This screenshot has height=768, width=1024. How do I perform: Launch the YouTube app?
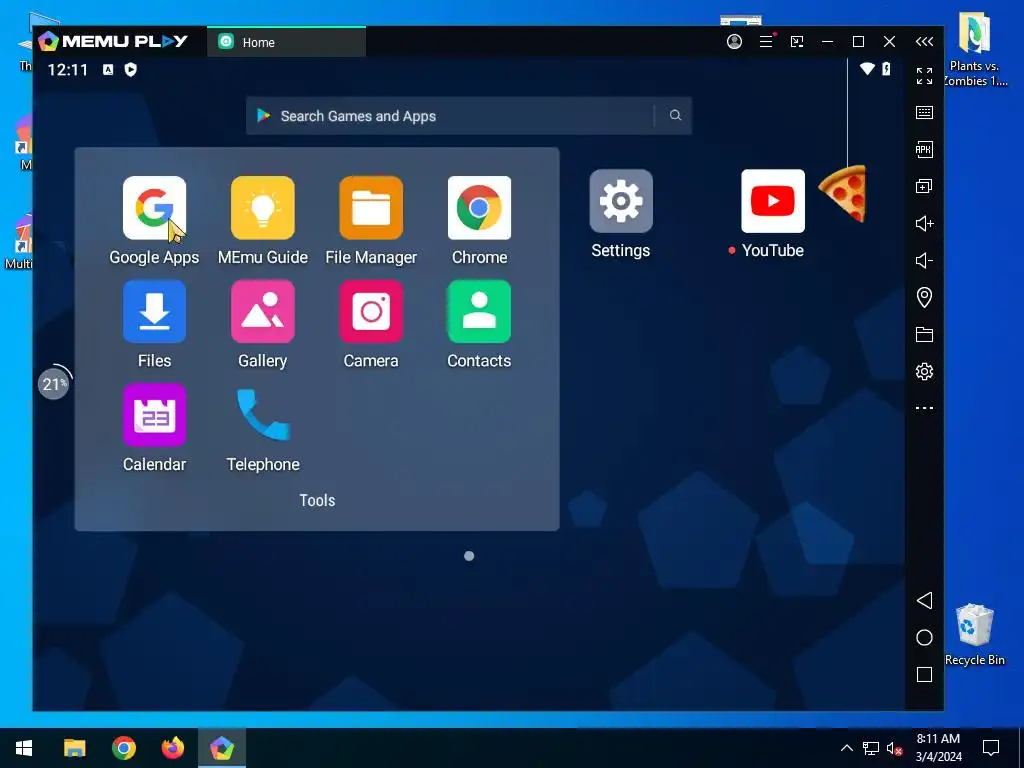click(x=773, y=201)
